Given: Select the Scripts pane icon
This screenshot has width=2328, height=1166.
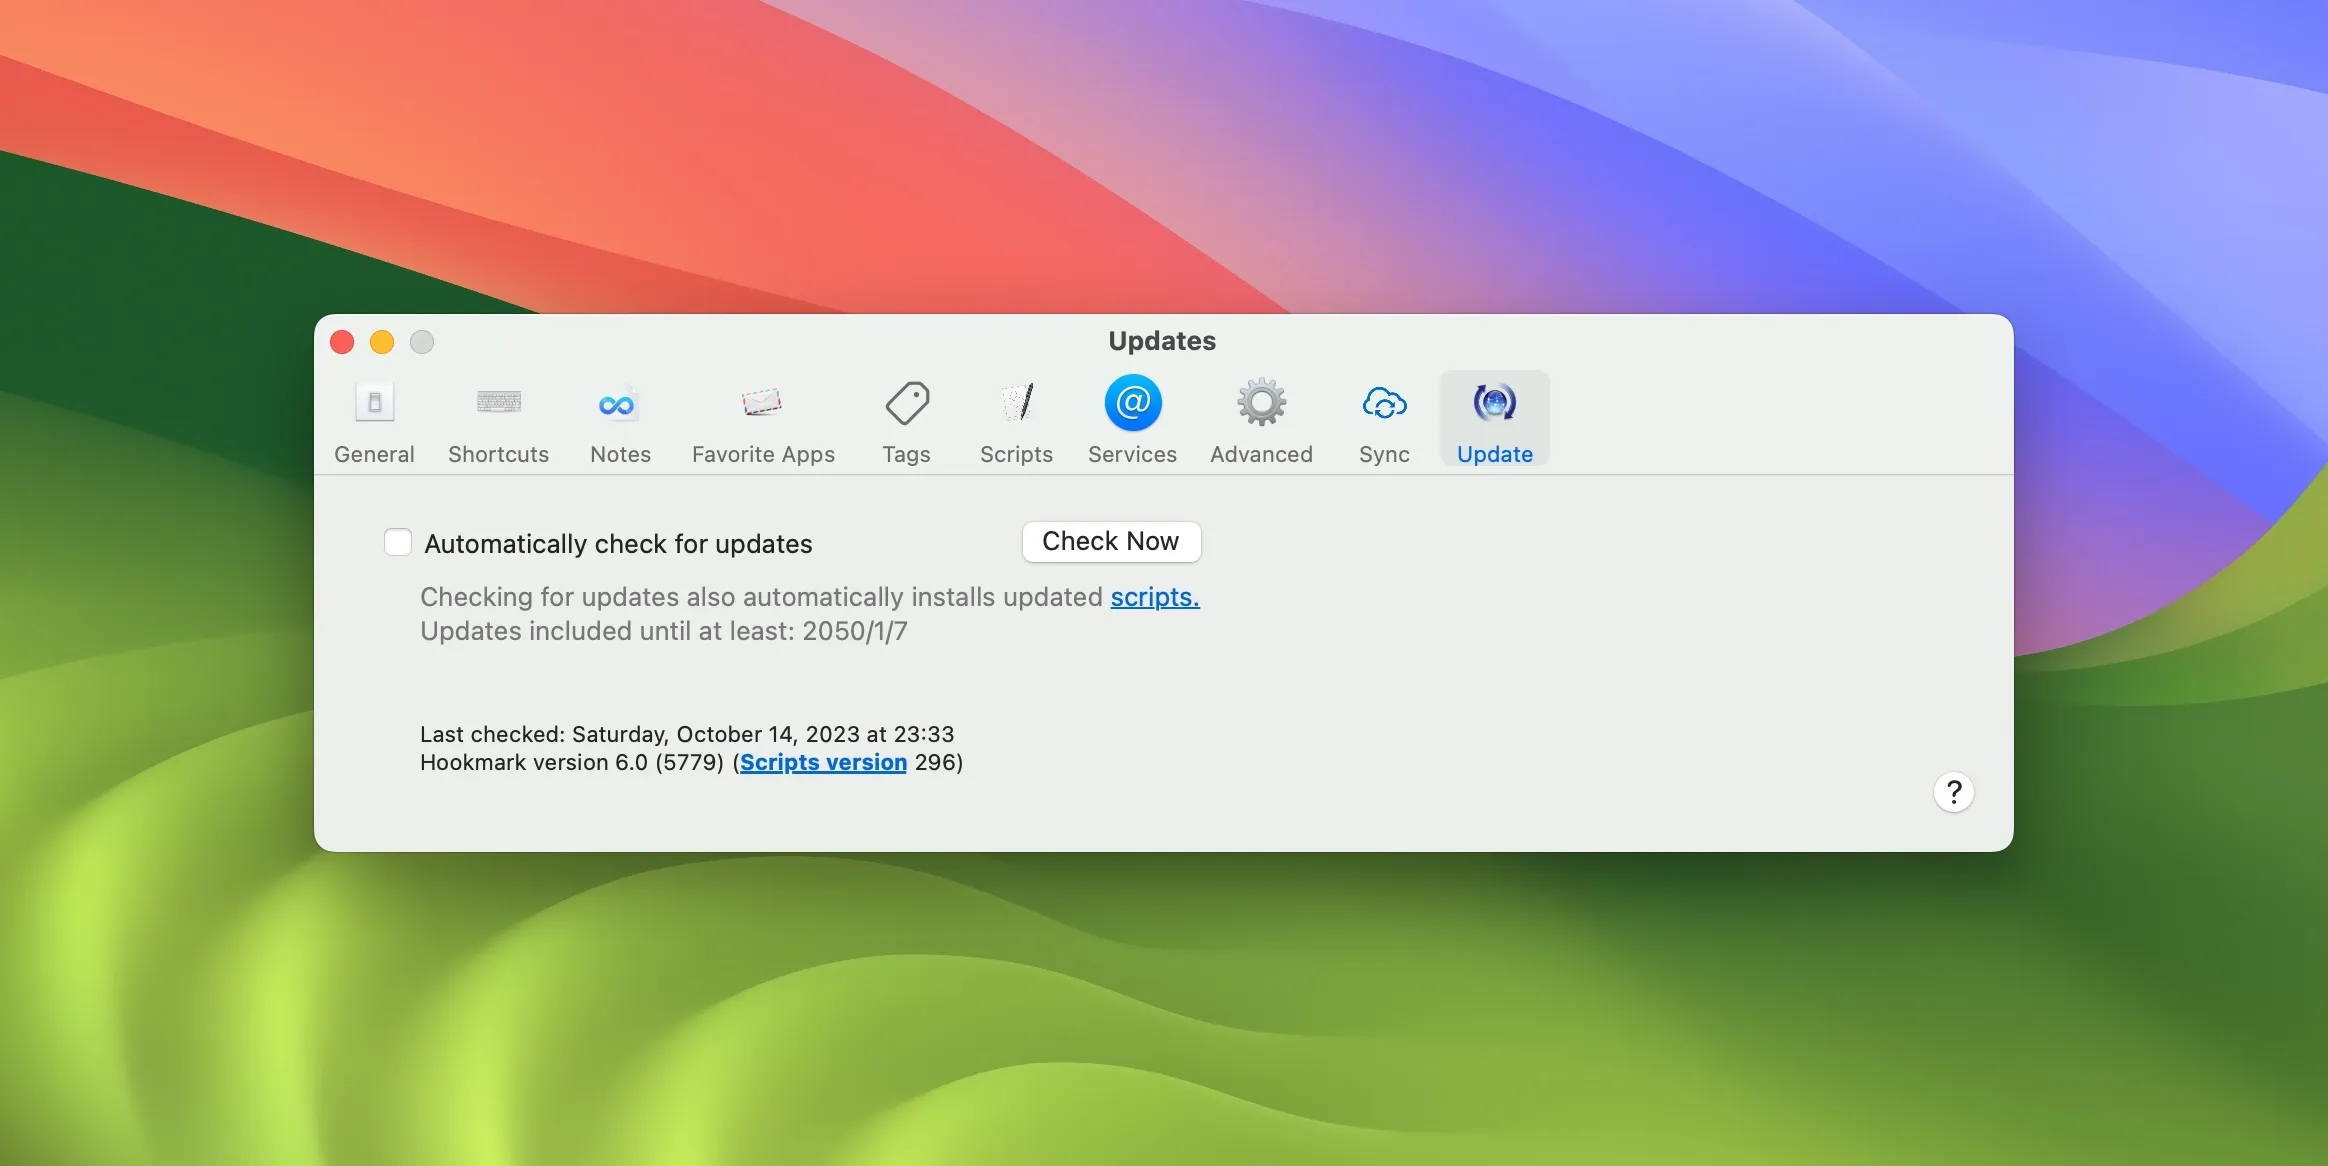Looking at the screenshot, I should tap(1015, 420).
